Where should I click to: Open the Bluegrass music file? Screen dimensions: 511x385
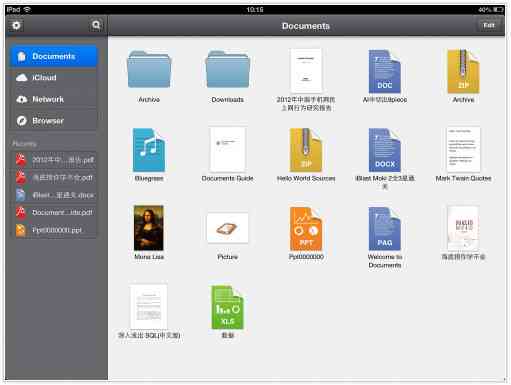point(149,150)
